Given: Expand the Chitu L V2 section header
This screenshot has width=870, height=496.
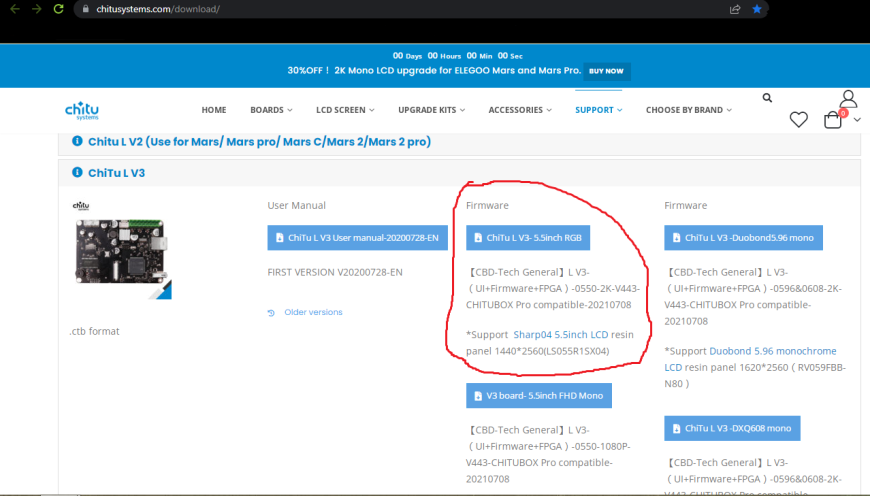Looking at the screenshot, I should 459,142.
